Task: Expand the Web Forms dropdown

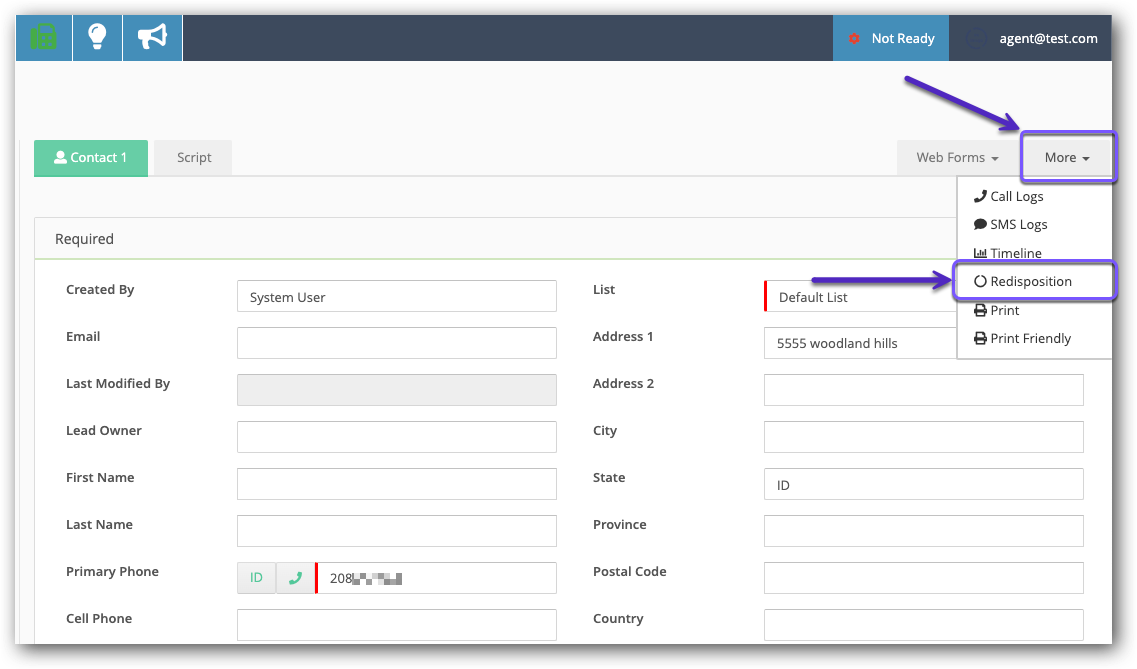Action: [957, 158]
